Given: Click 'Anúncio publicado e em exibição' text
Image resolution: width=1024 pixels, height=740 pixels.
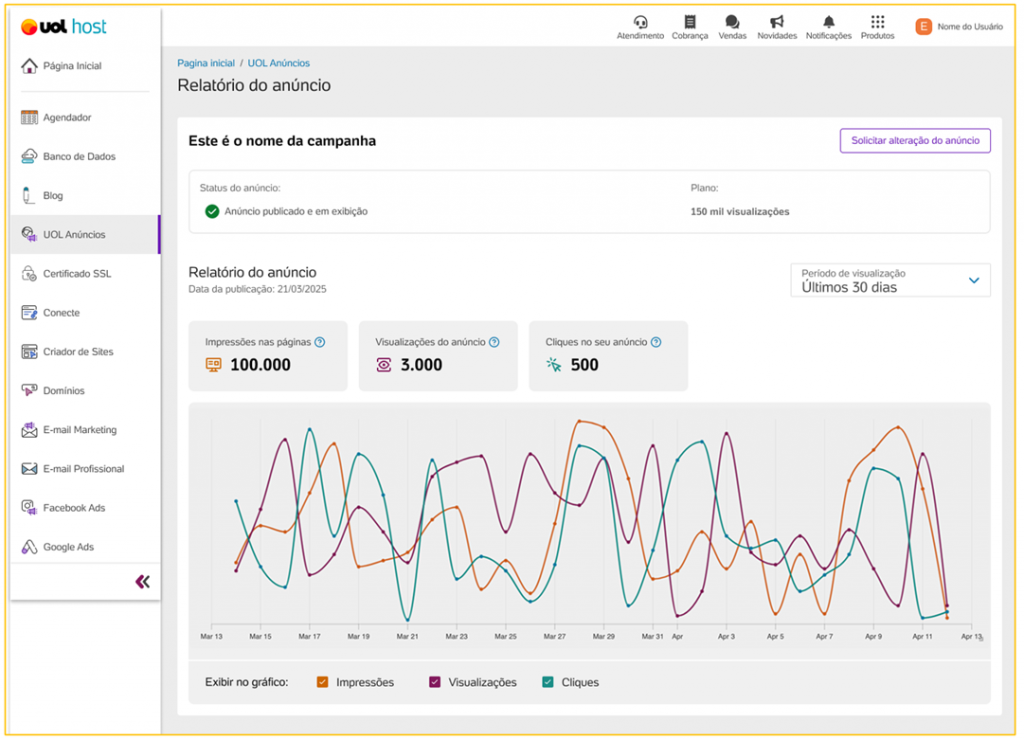Looking at the screenshot, I should pos(296,212).
